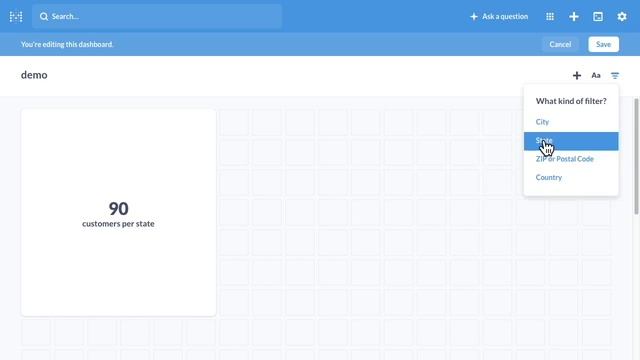Click the search magnifier icon
This screenshot has height=360, width=640.
point(44,17)
